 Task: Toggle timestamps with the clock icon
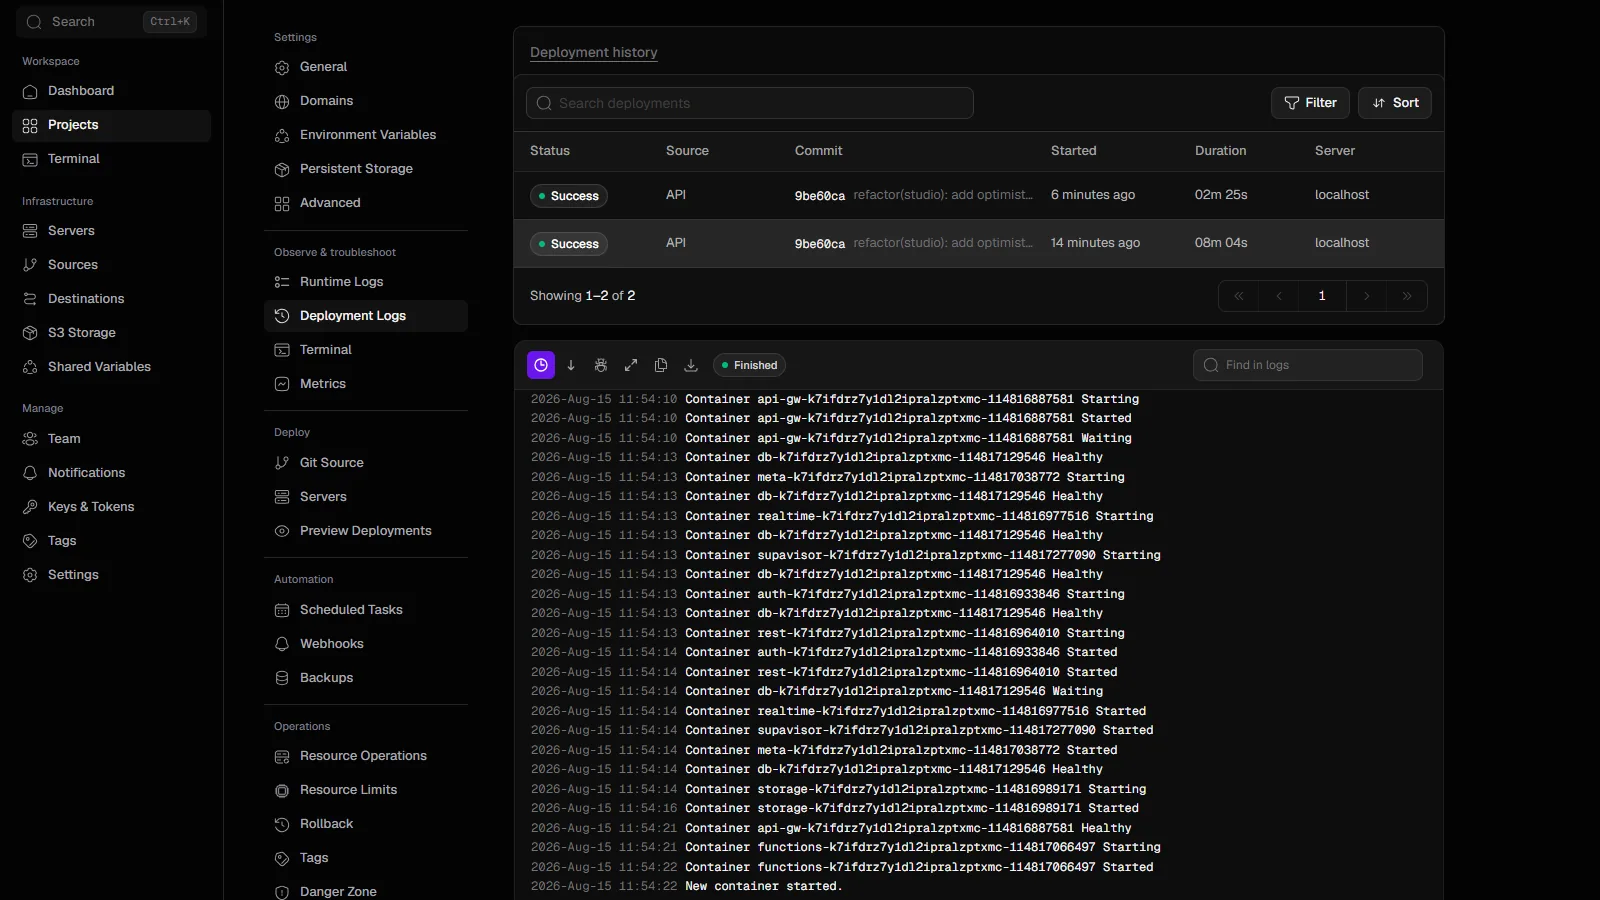[x=541, y=365]
